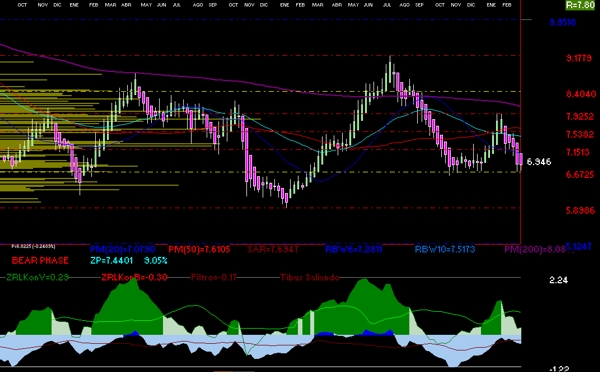Click the 9.1779 resistance level on price axis

[579, 58]
